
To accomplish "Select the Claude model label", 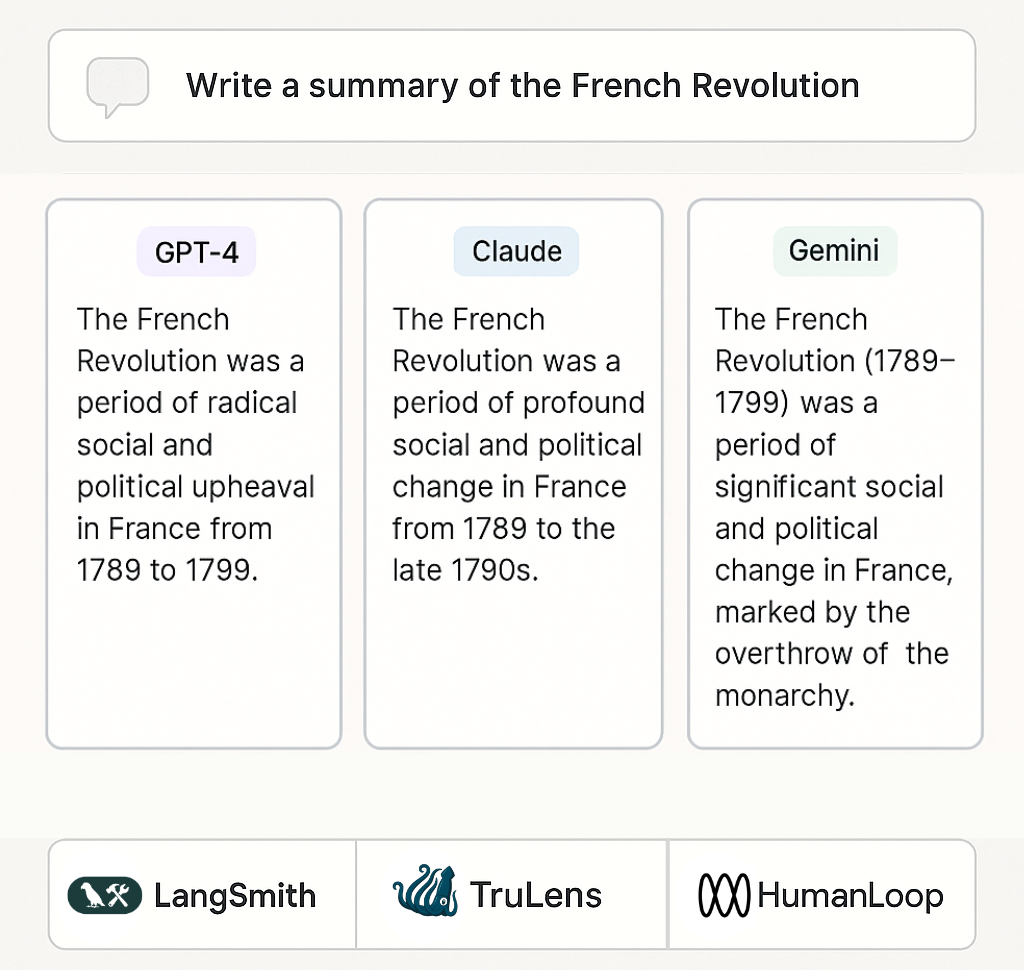I will point(516,251).
